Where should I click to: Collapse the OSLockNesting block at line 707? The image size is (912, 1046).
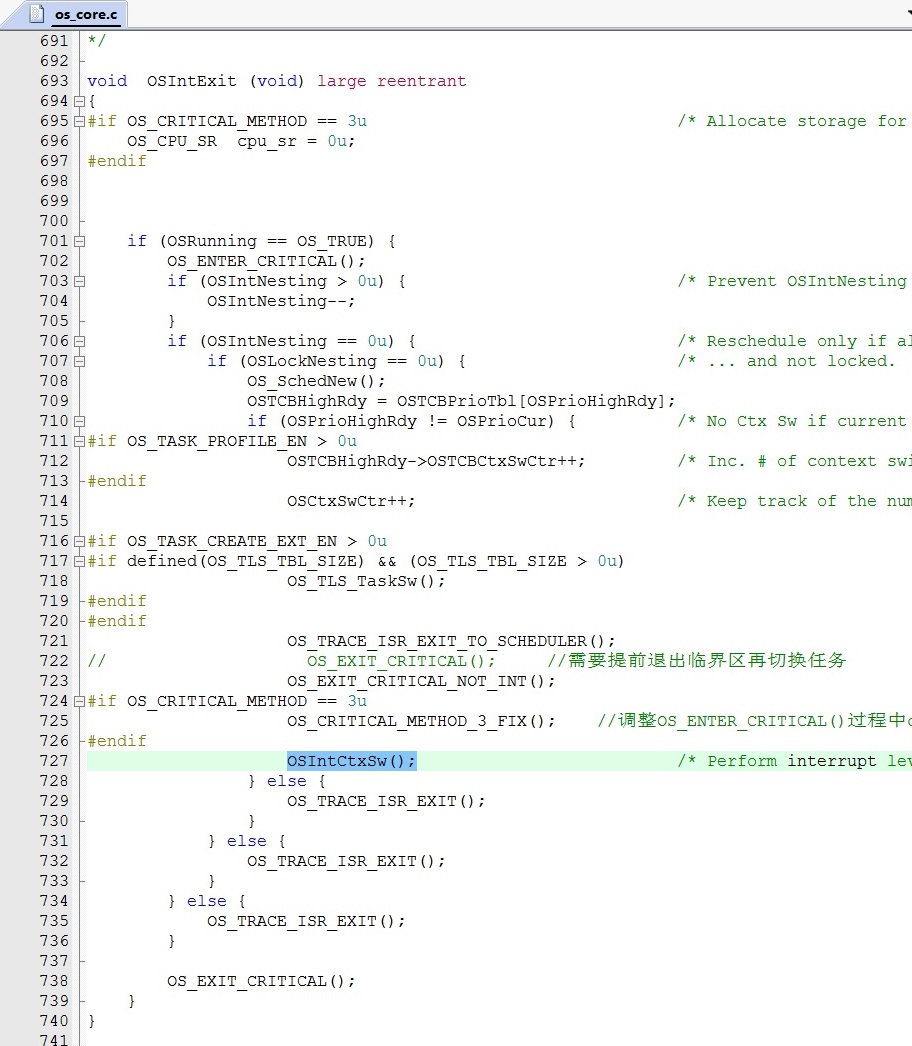79,362
